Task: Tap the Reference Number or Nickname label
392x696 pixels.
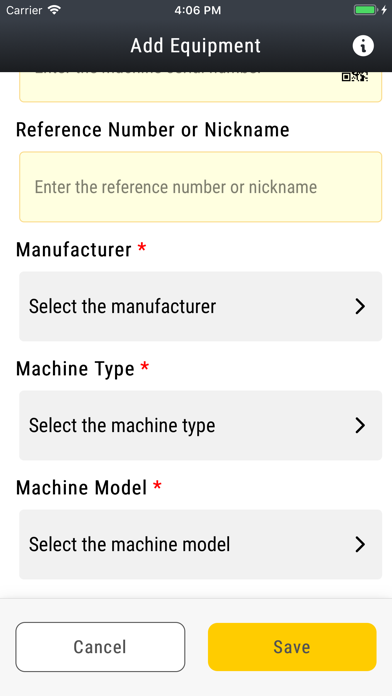Action: [x=153, y=130]
